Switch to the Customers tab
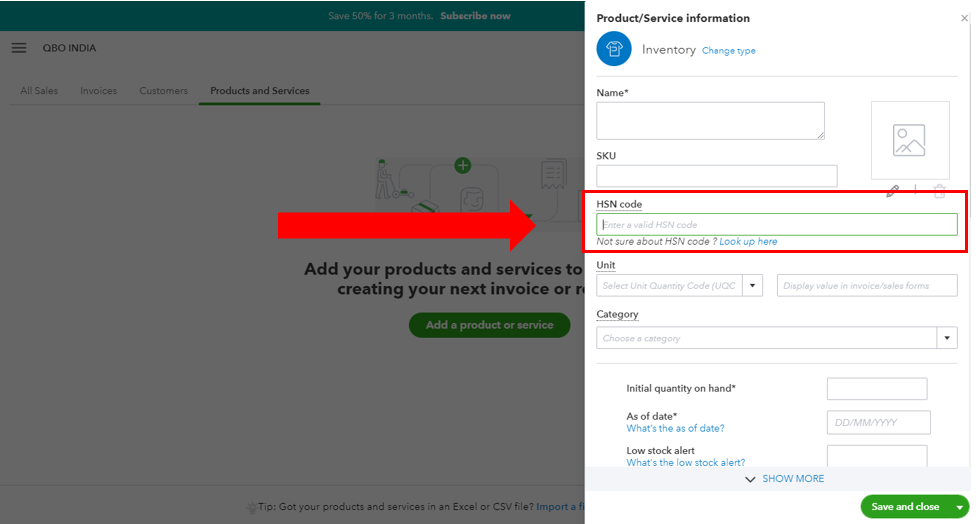Screen dimensions: 976x524 pyautogui.click(x=164, y=91)
